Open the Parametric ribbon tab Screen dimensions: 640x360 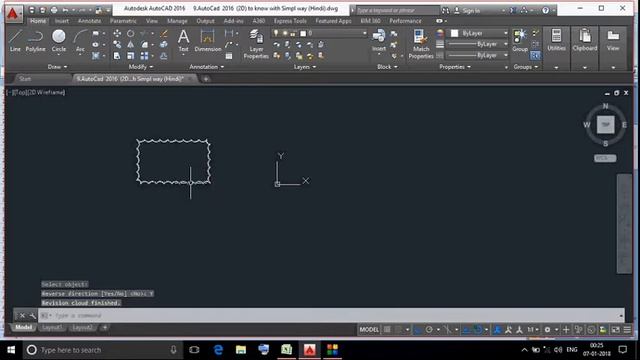pyautogui.click(x=123, y=21)
